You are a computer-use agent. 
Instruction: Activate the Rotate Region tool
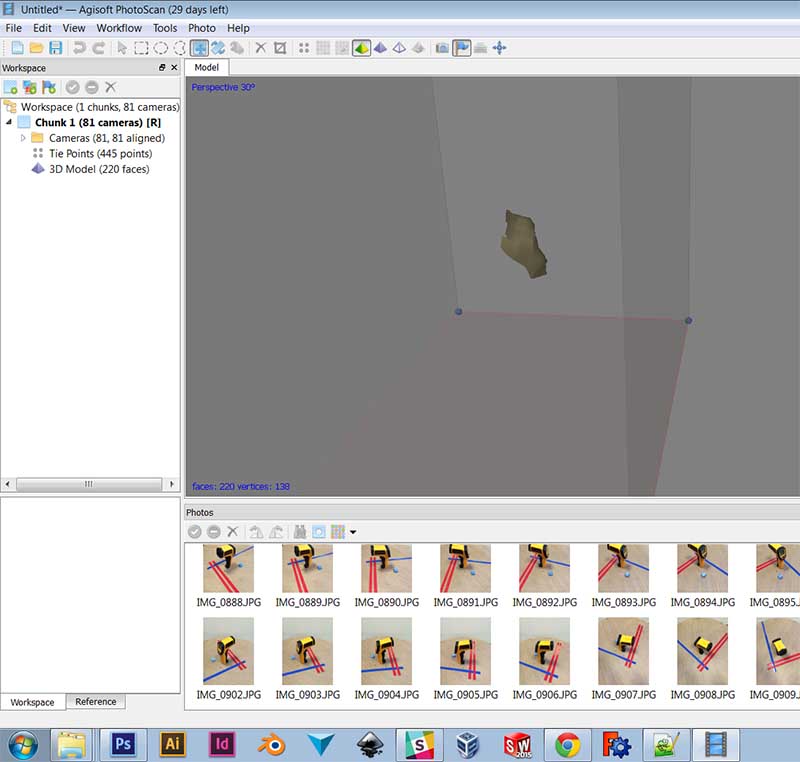point(218,48)
